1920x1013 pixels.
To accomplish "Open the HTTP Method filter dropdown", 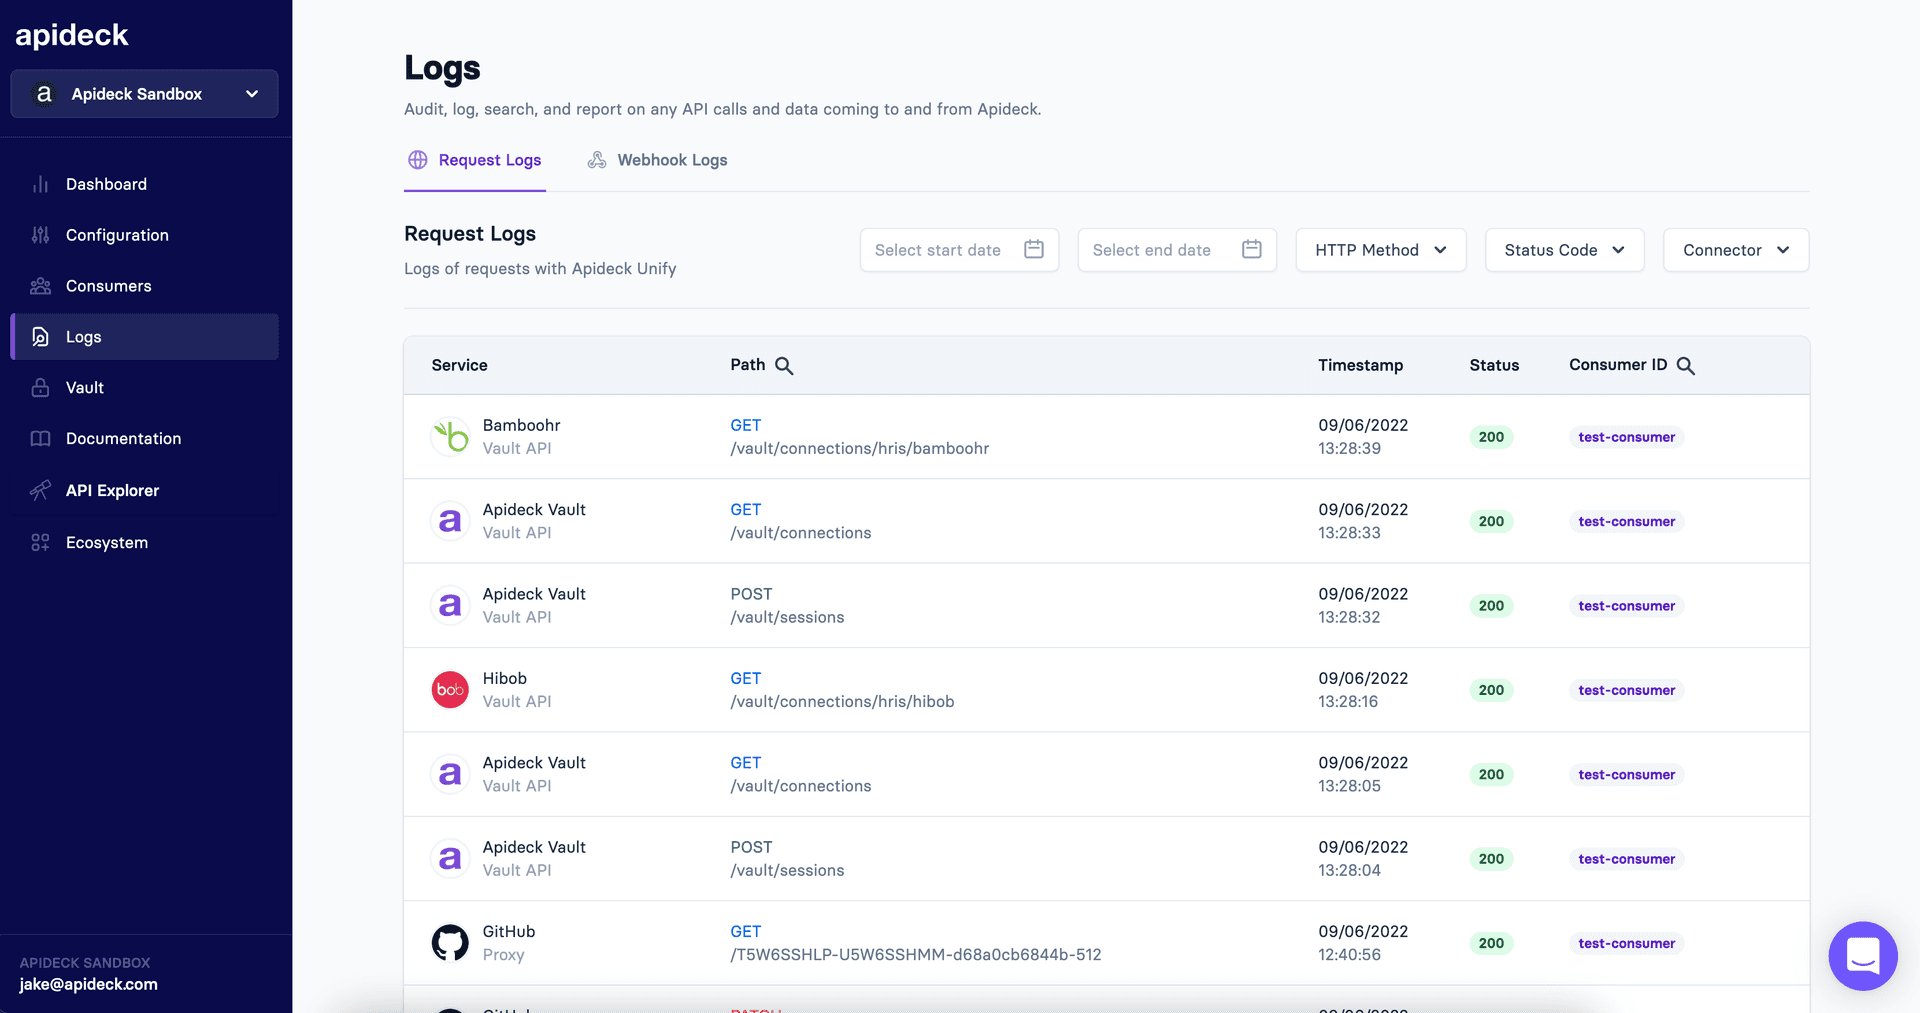I will click(x=1381, y=250).
